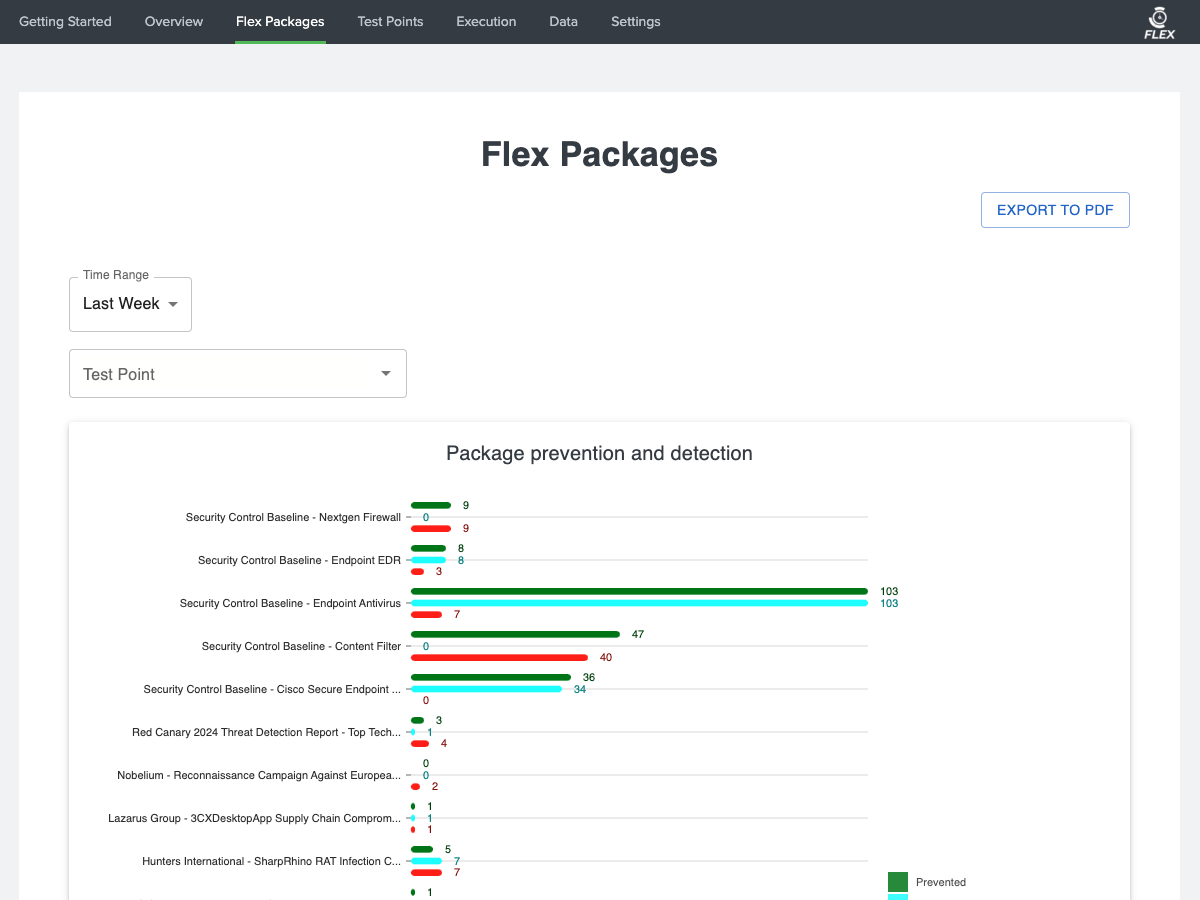The image size is (1200, 900).
Task: Click the green Prevented legend swatch
Action: [x=898, y=882]
